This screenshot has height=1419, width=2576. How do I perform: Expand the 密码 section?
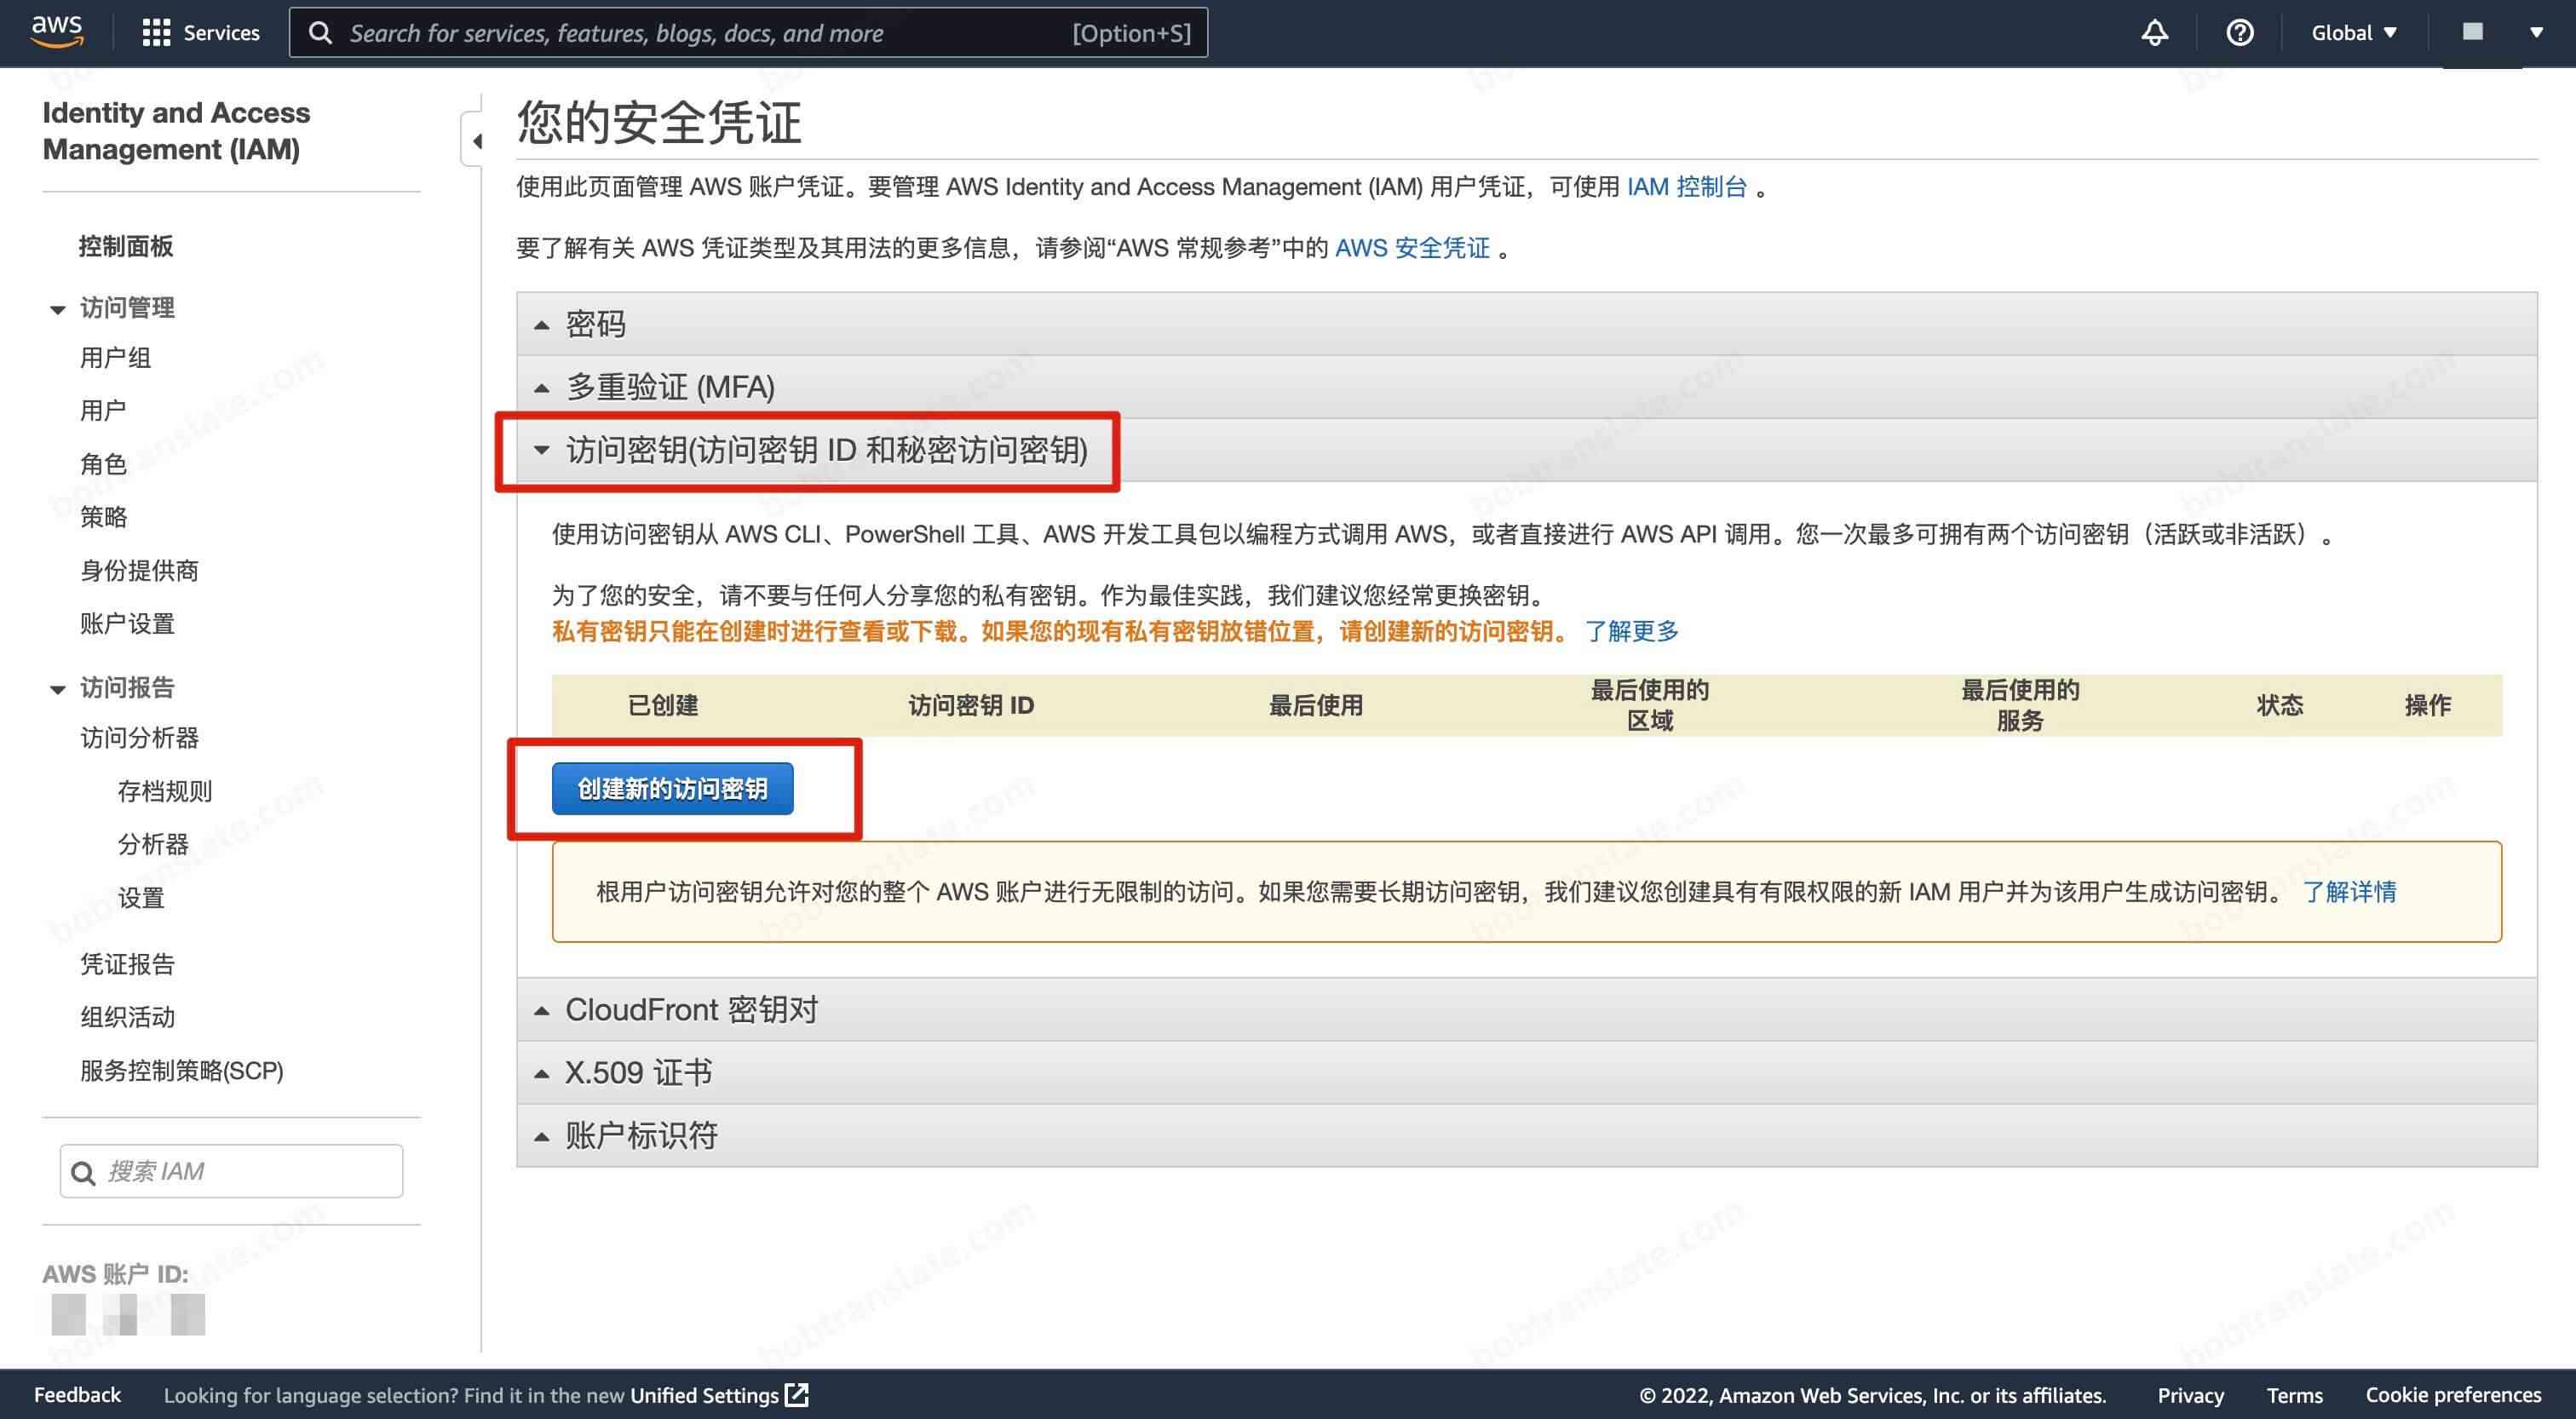pos(1527,324)
